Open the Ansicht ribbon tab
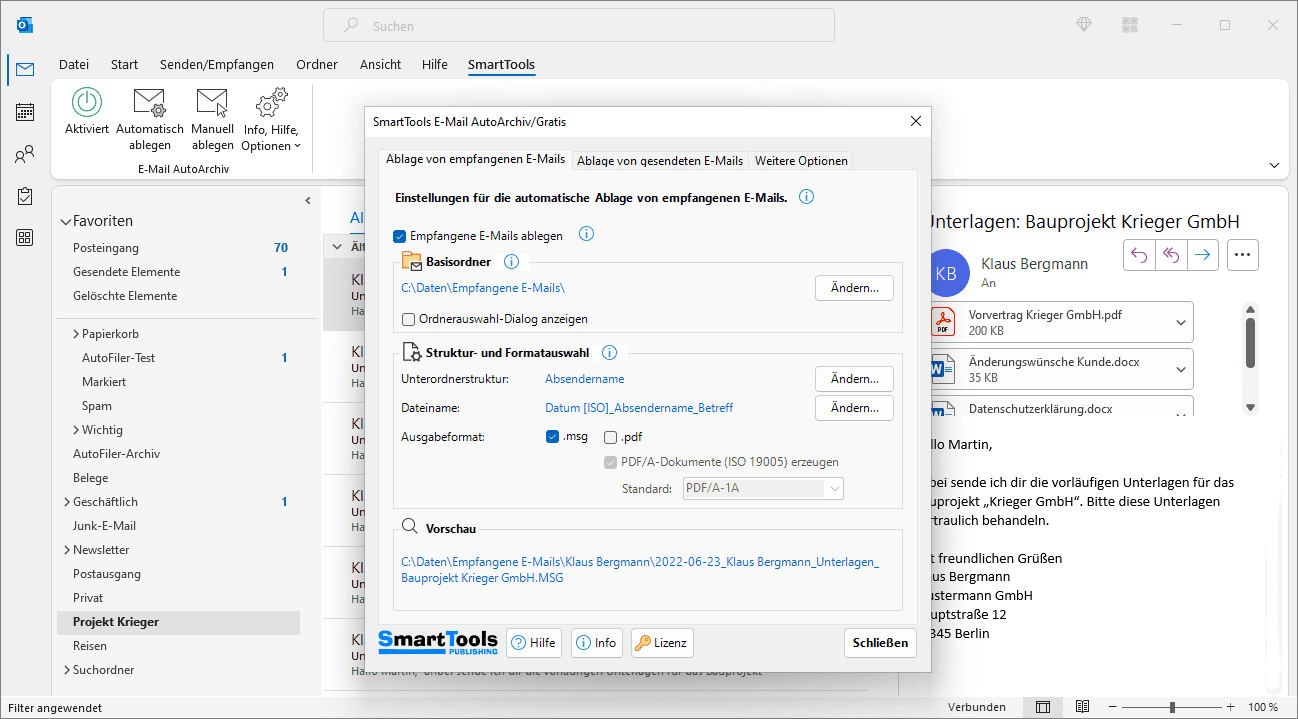 381,64
